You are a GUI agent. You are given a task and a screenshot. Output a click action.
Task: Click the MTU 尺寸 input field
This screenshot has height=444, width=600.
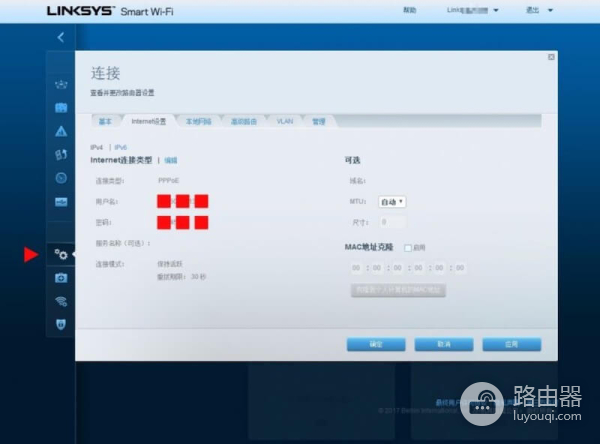tap(392, 222)
